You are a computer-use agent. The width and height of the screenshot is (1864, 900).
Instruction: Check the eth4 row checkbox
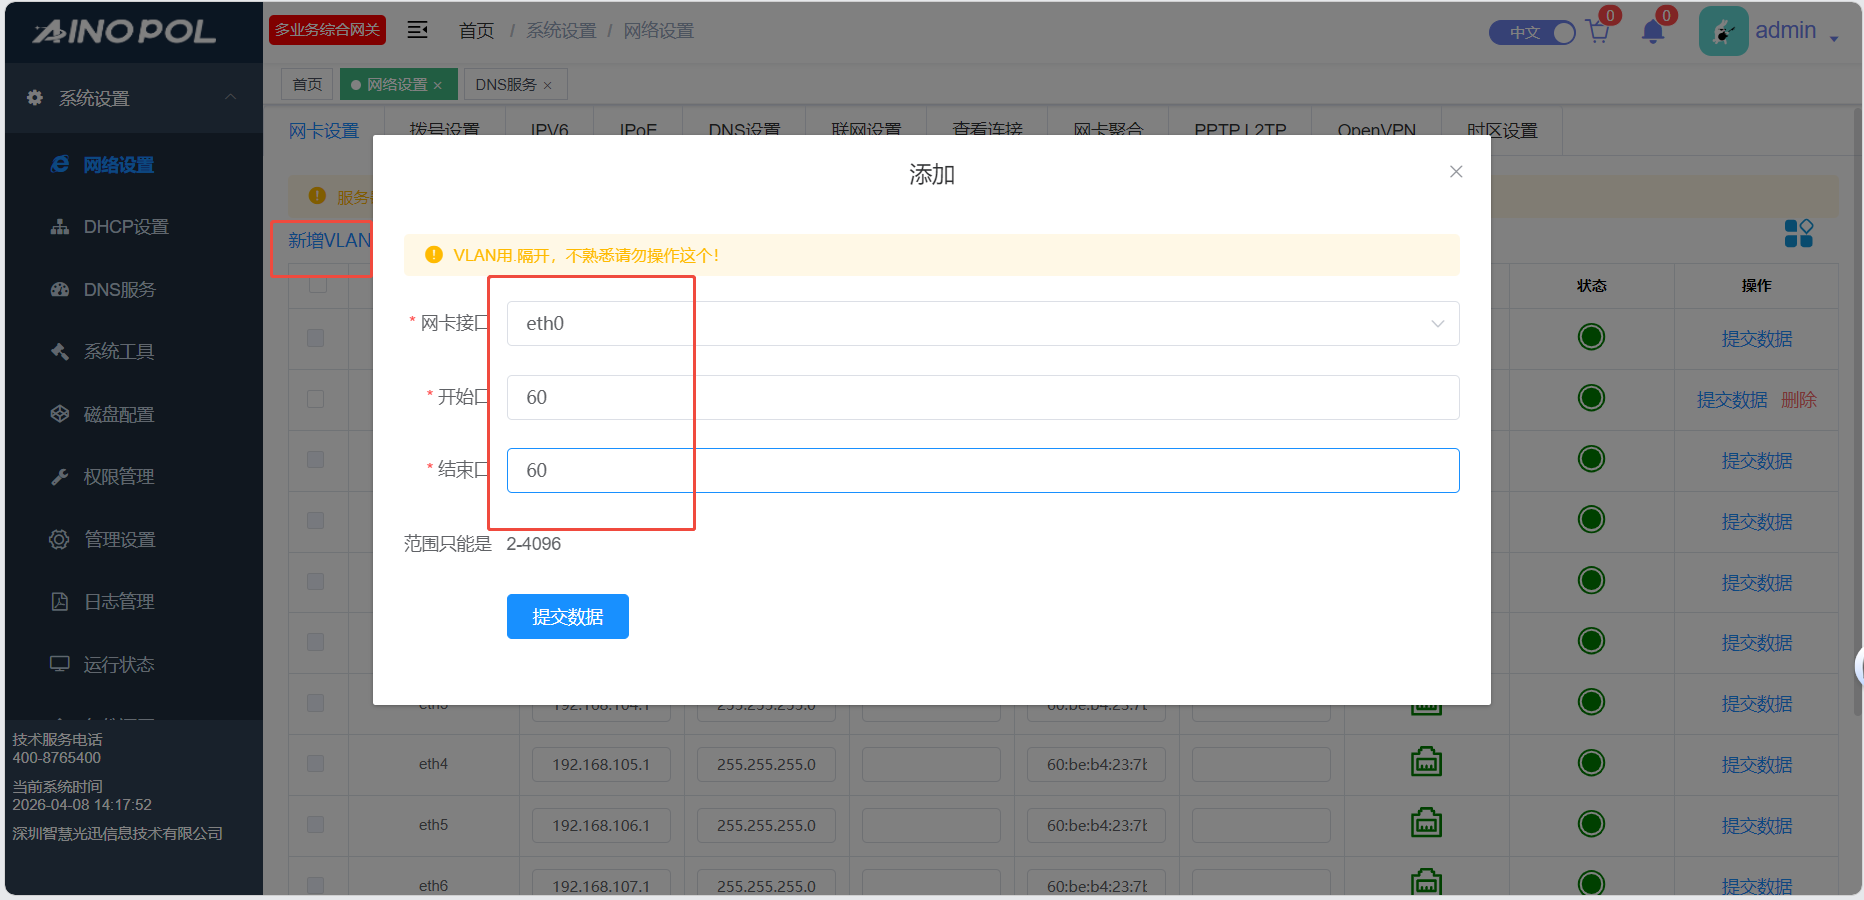(x=316, y=764)
